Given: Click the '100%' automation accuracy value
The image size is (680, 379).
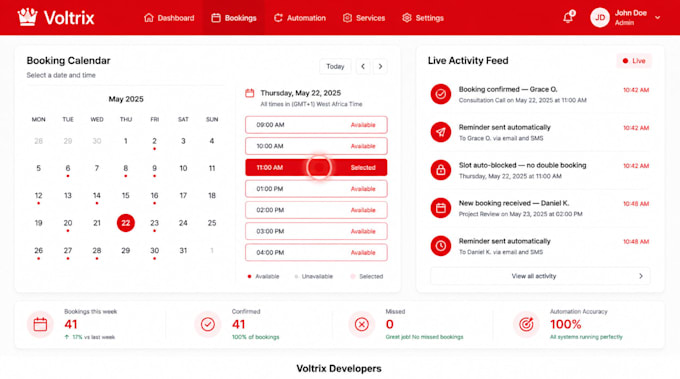Looking at the screenshot, I should coord(566,324).
